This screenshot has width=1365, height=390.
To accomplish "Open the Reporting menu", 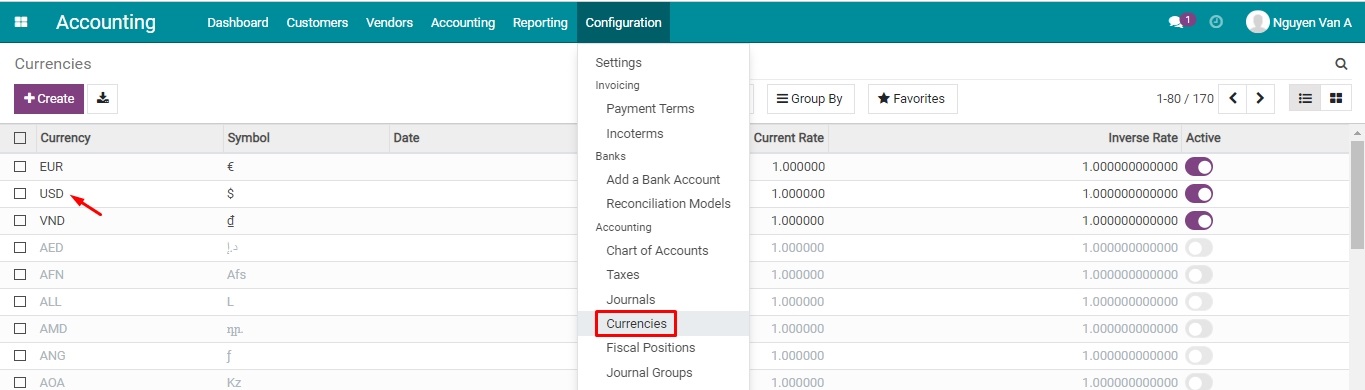I will click(x=540, y=22).
